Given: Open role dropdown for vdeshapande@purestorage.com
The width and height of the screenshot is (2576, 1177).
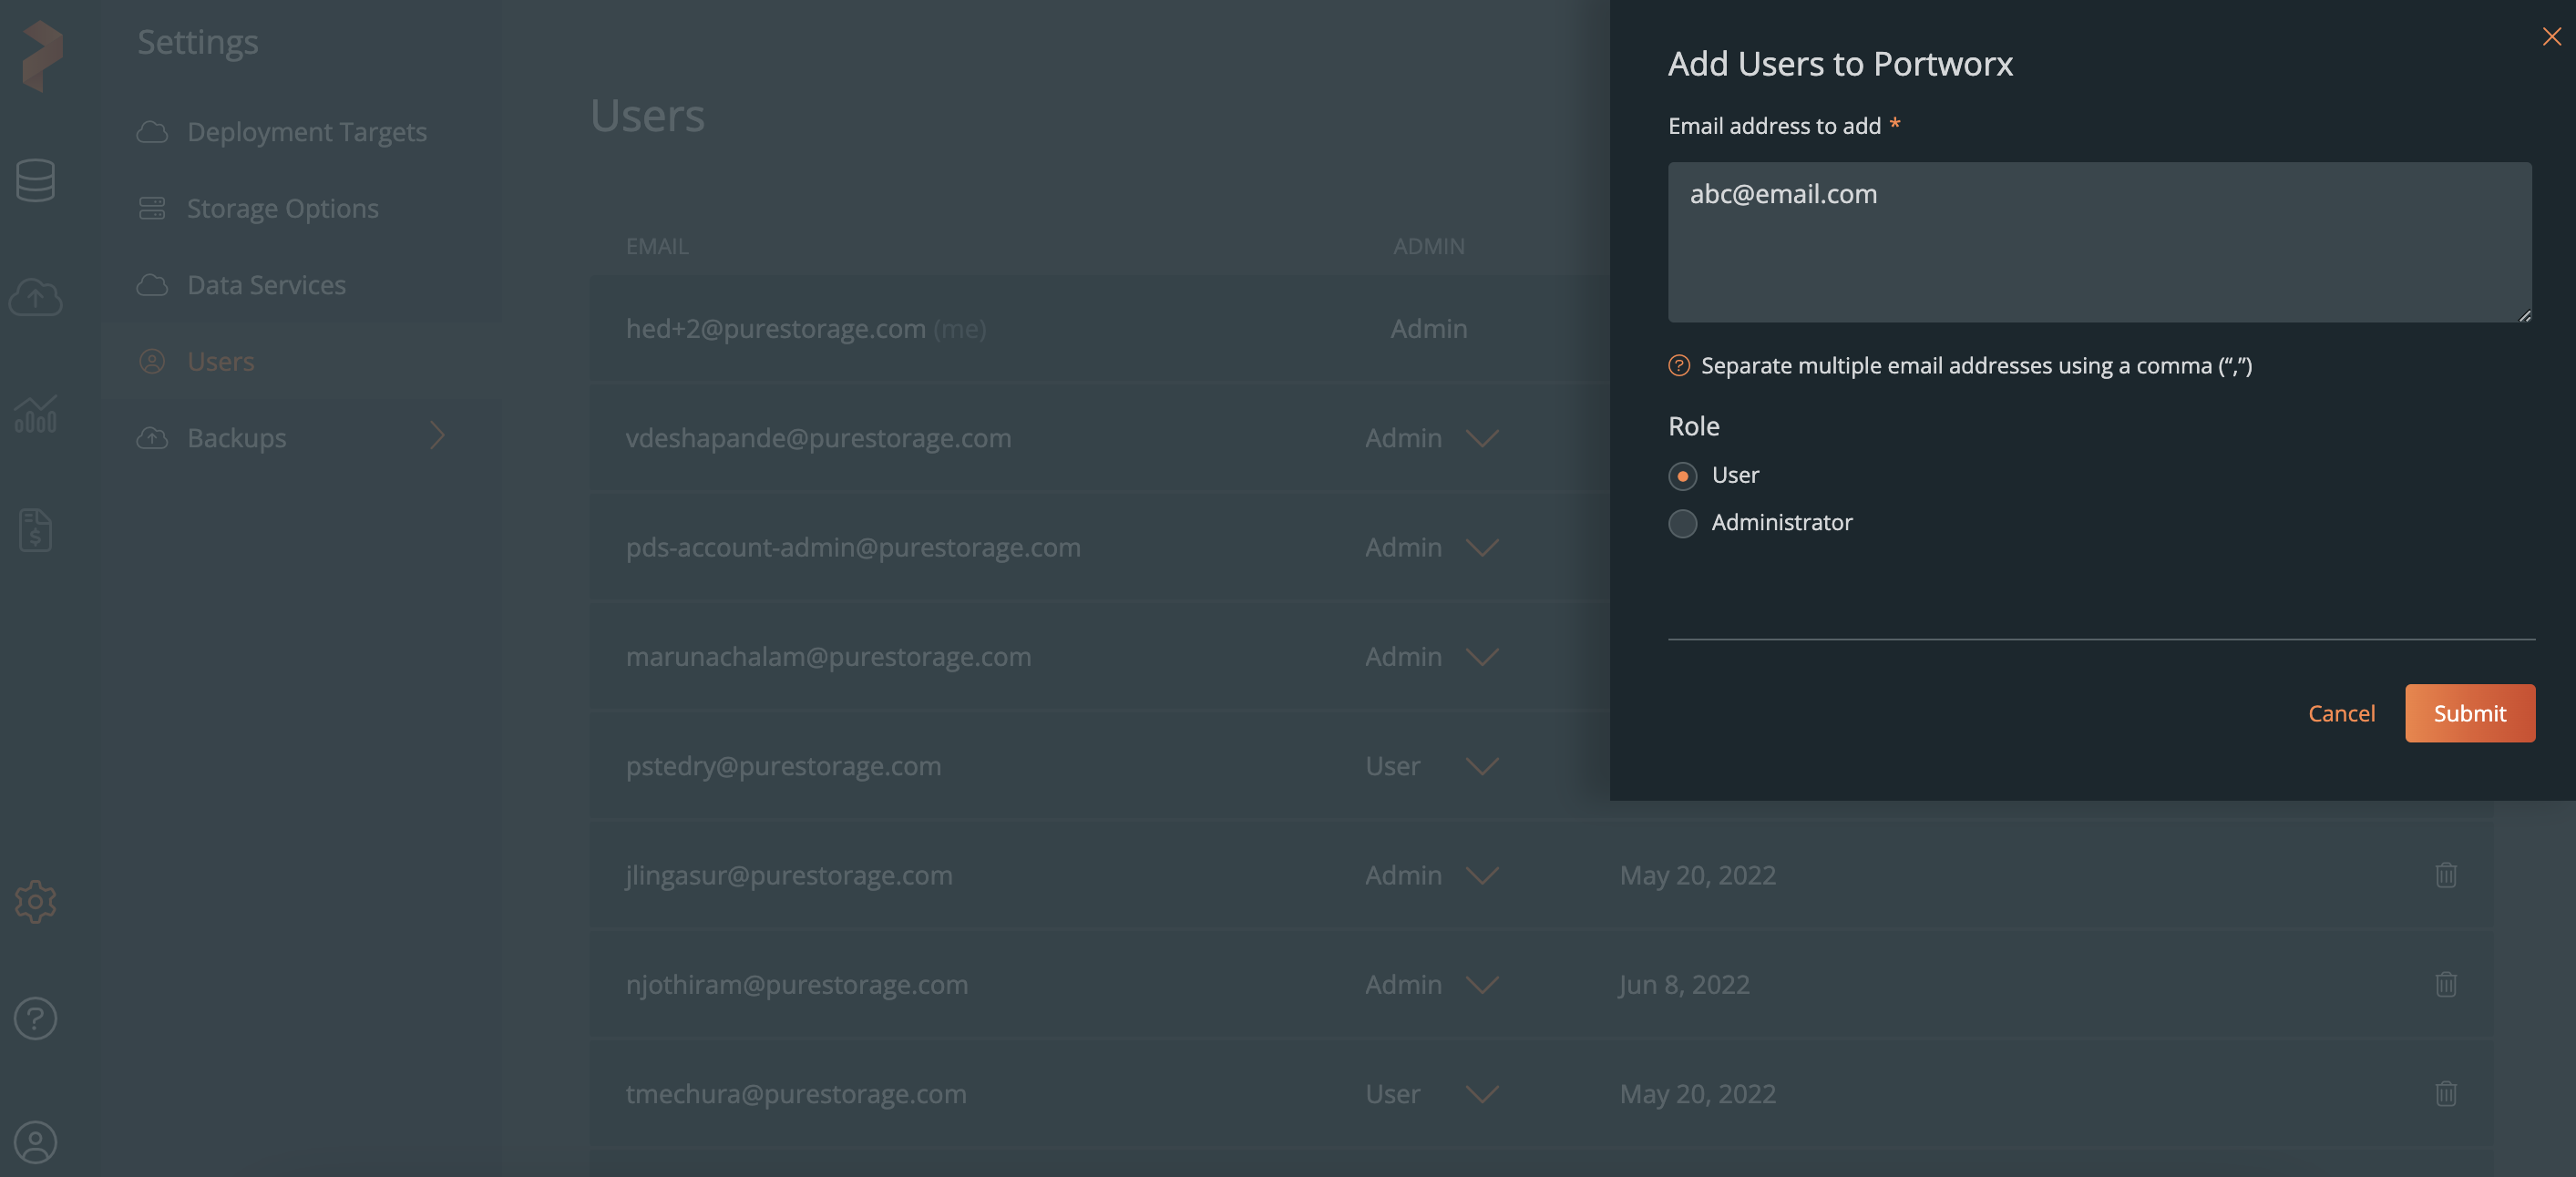Looking at the screenshot, I should (1482, 439).
